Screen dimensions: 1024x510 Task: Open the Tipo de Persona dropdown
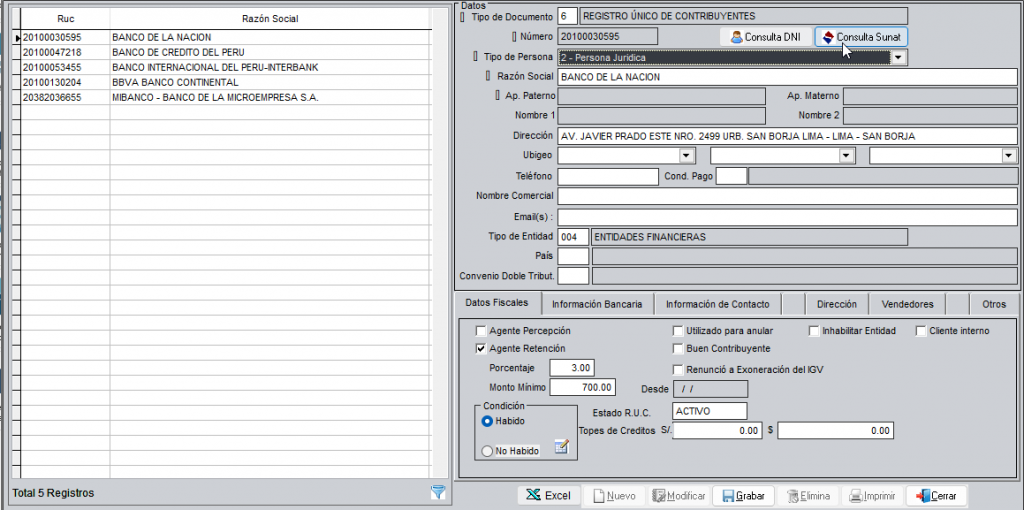[x=899, y=57]
